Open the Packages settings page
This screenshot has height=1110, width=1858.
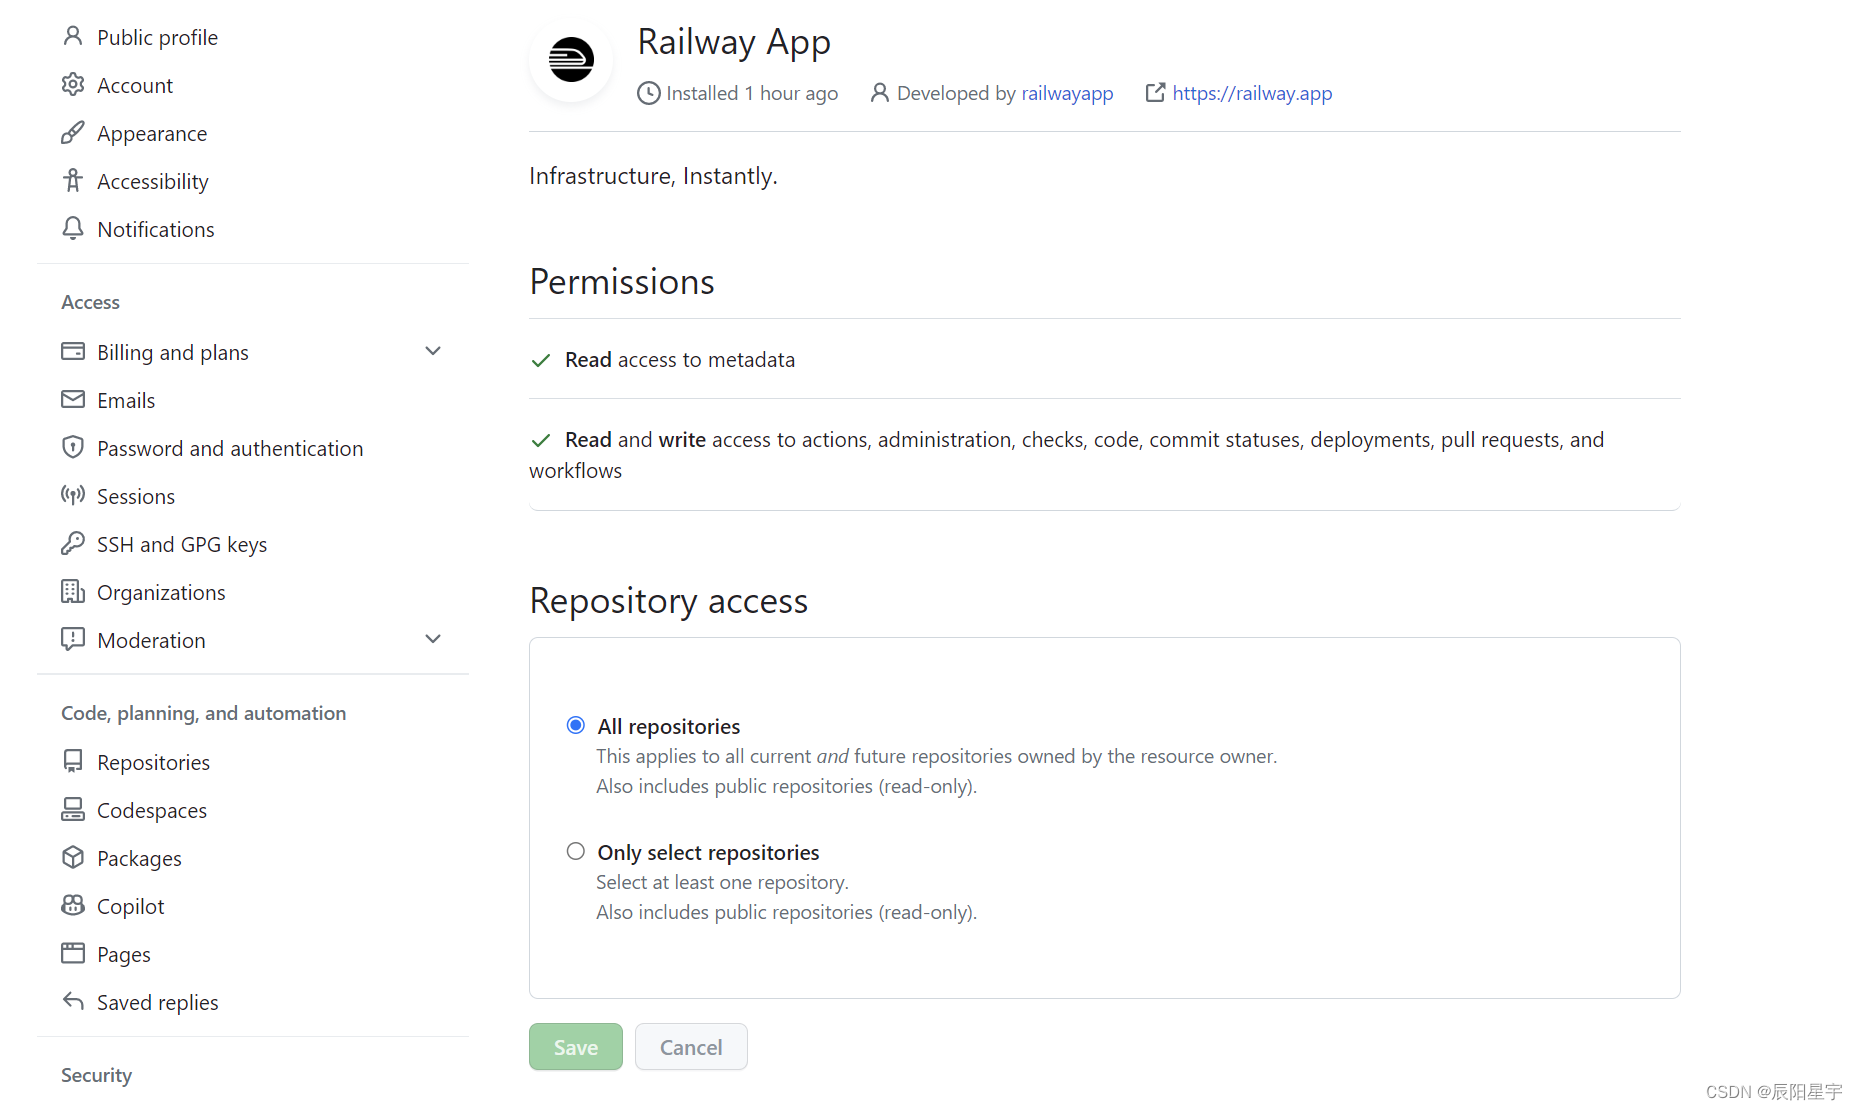(139, 858)
